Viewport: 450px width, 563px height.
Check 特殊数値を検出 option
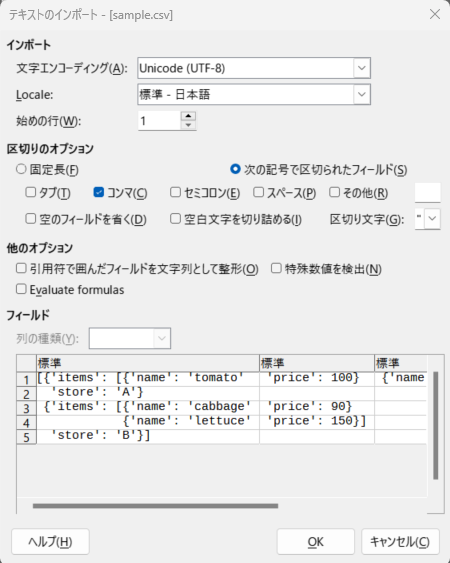click(276, 268)
